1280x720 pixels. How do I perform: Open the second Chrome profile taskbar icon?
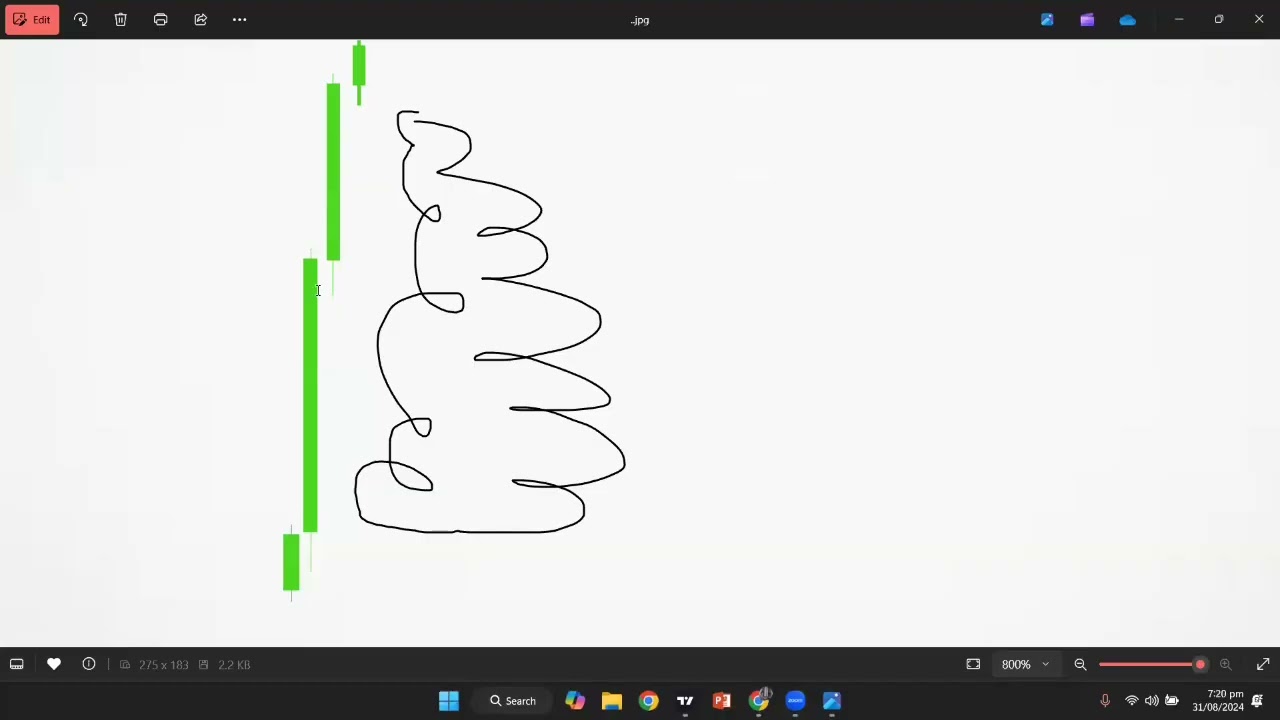[759, 701]
